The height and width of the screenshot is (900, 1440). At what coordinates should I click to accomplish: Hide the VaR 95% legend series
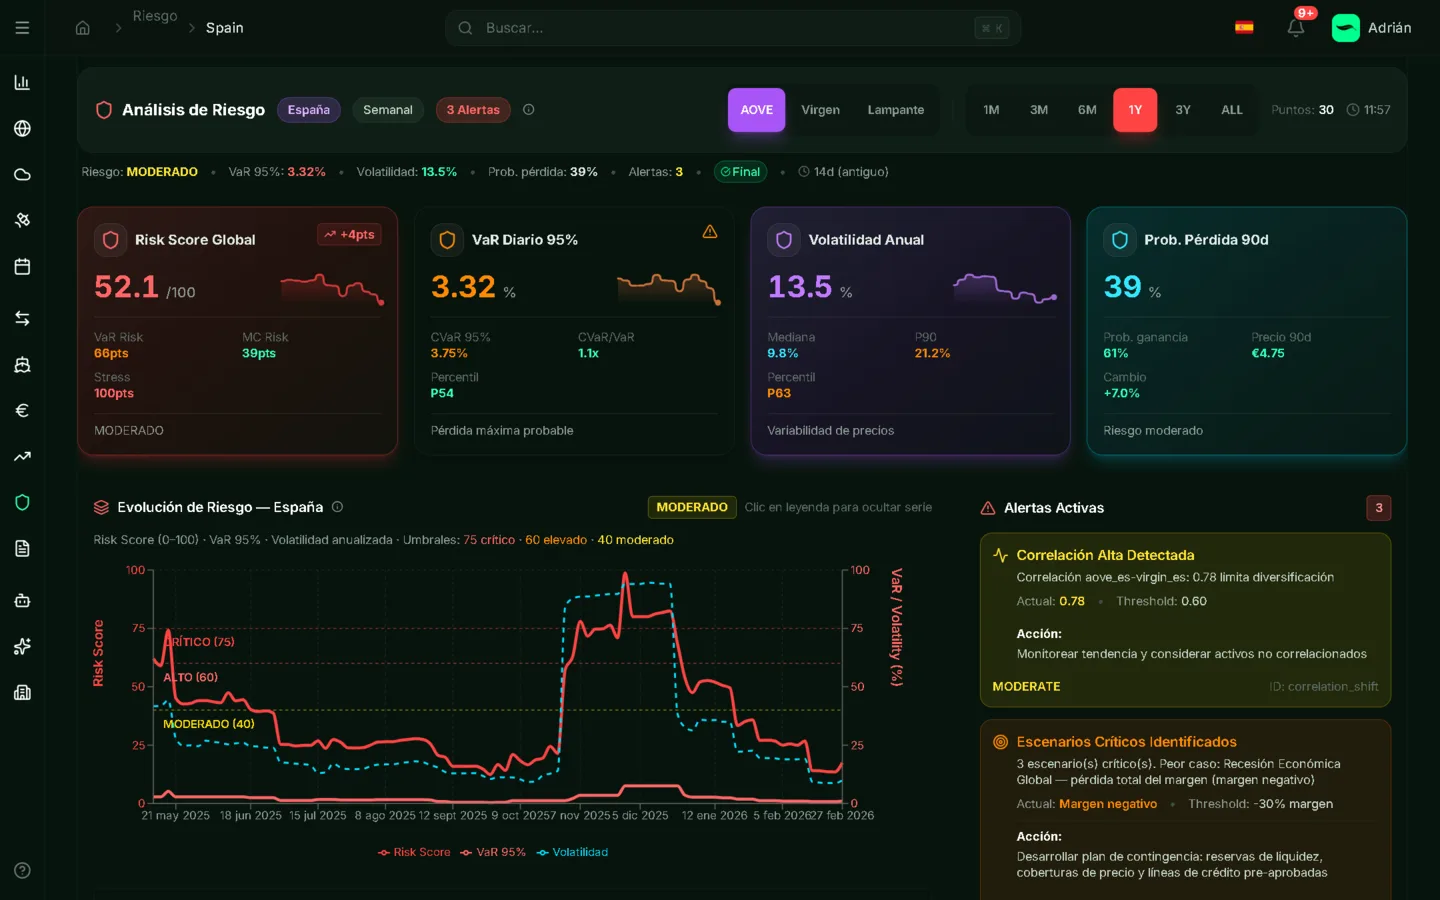coord(493,852)
